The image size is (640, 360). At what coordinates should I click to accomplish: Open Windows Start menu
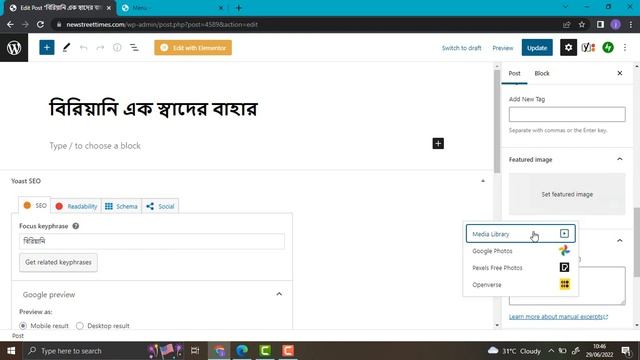click(x=11, y=351)
